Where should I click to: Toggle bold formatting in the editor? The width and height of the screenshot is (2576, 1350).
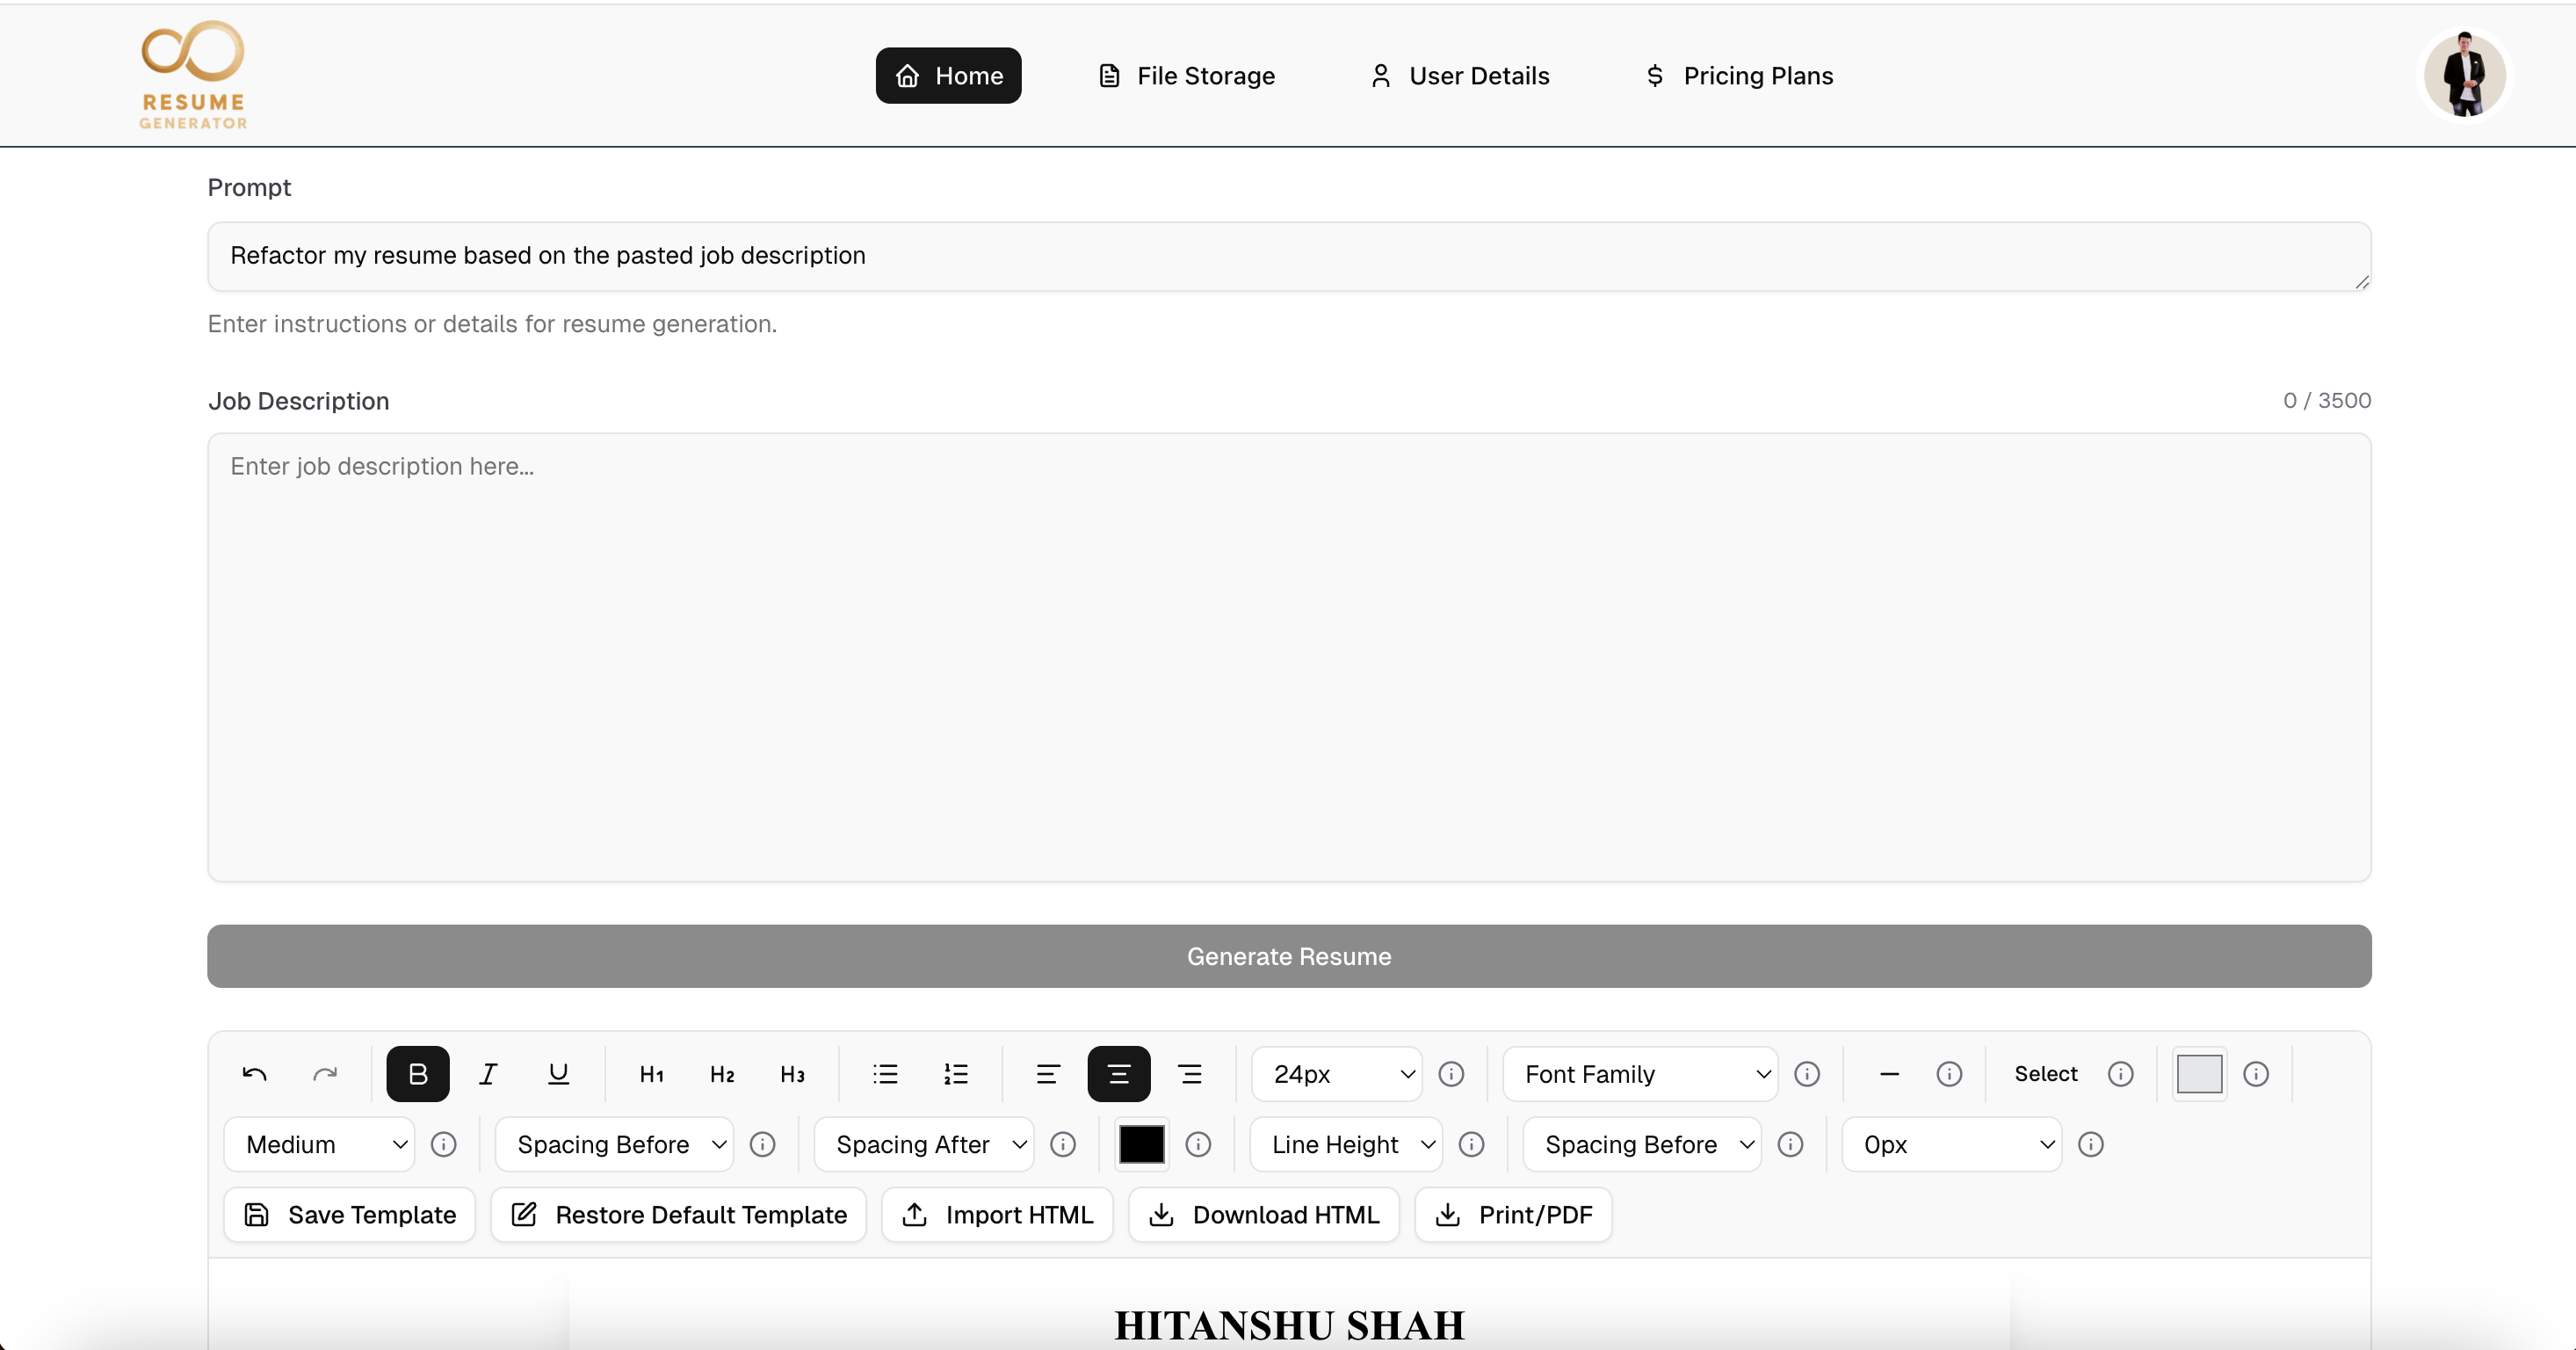[418, 1073]
